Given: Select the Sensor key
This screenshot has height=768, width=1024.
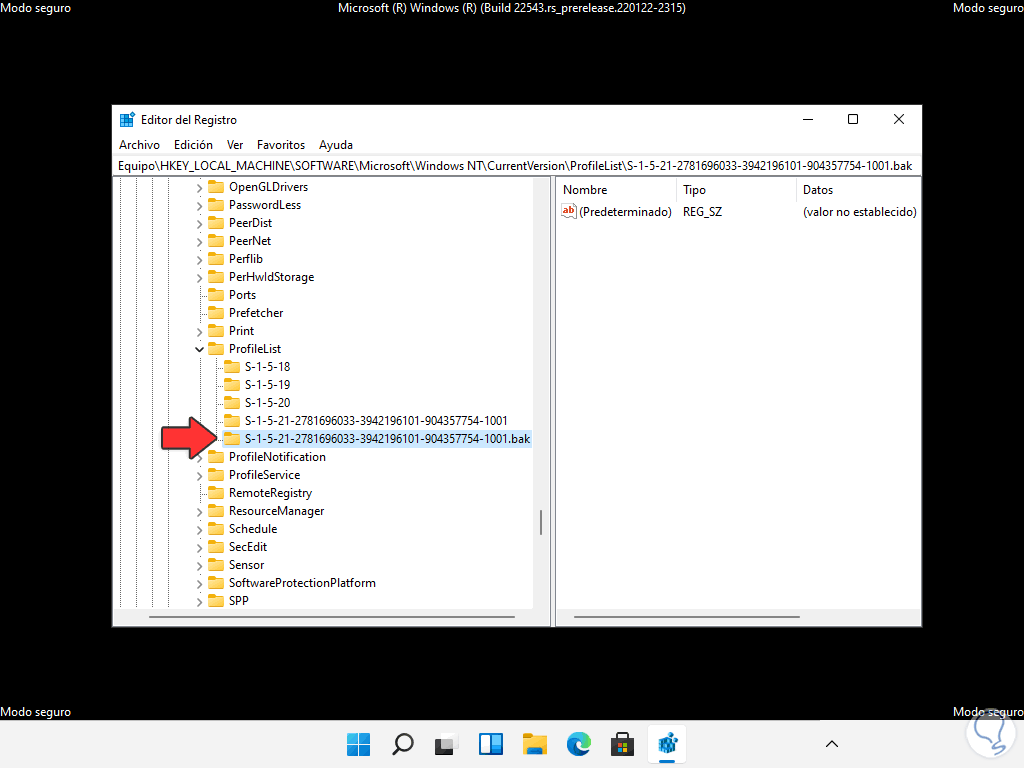Looking at the screenshot, I should [x=246, y=565].
